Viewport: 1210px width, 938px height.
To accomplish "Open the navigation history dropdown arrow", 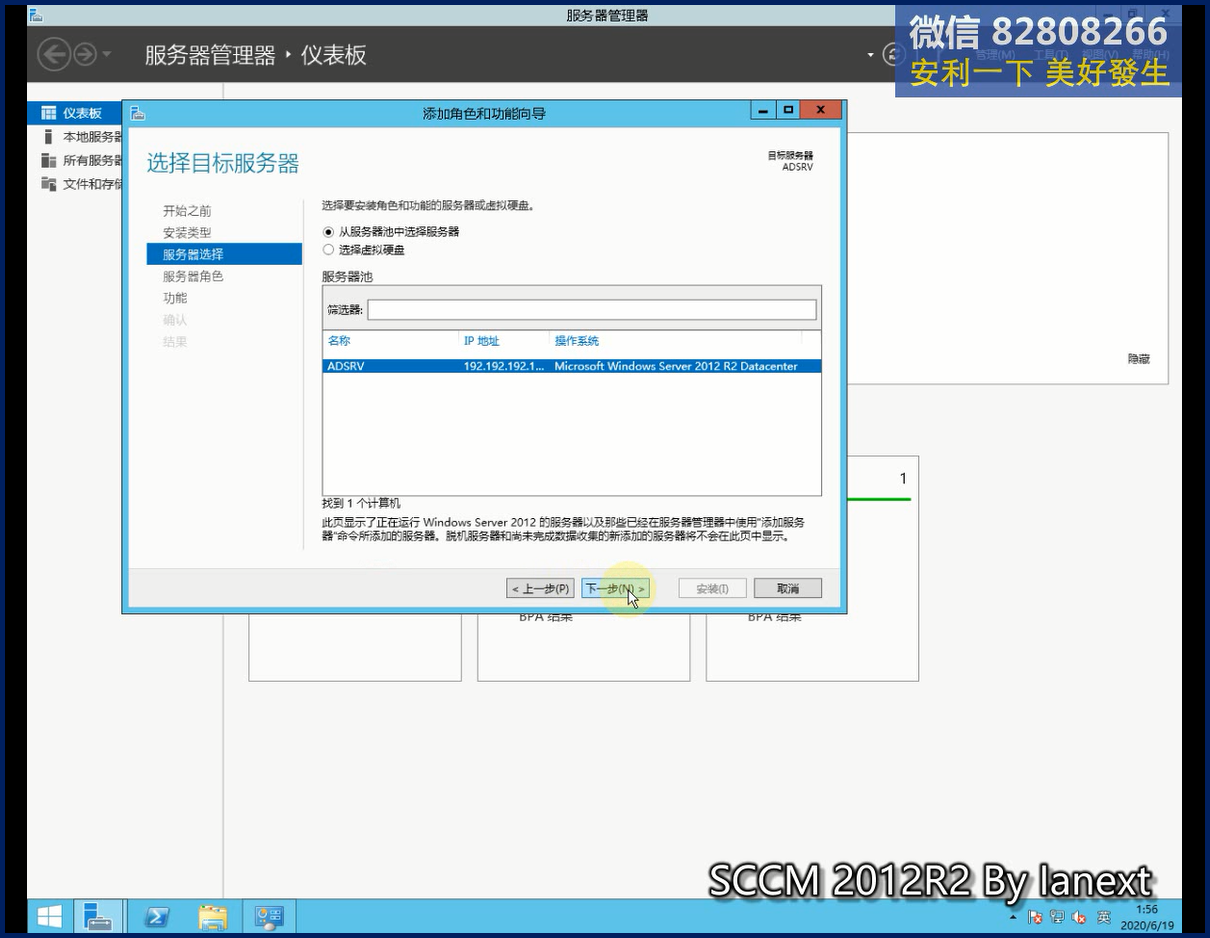I will click(107, 55).
